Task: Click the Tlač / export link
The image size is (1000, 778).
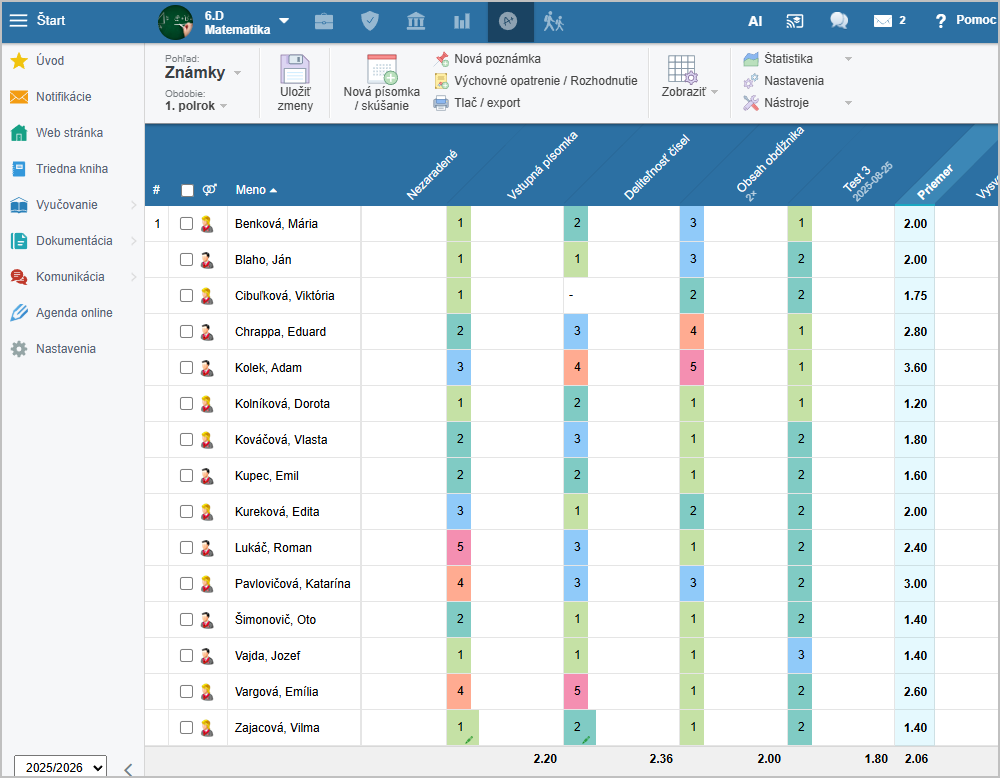Action: 487,102
